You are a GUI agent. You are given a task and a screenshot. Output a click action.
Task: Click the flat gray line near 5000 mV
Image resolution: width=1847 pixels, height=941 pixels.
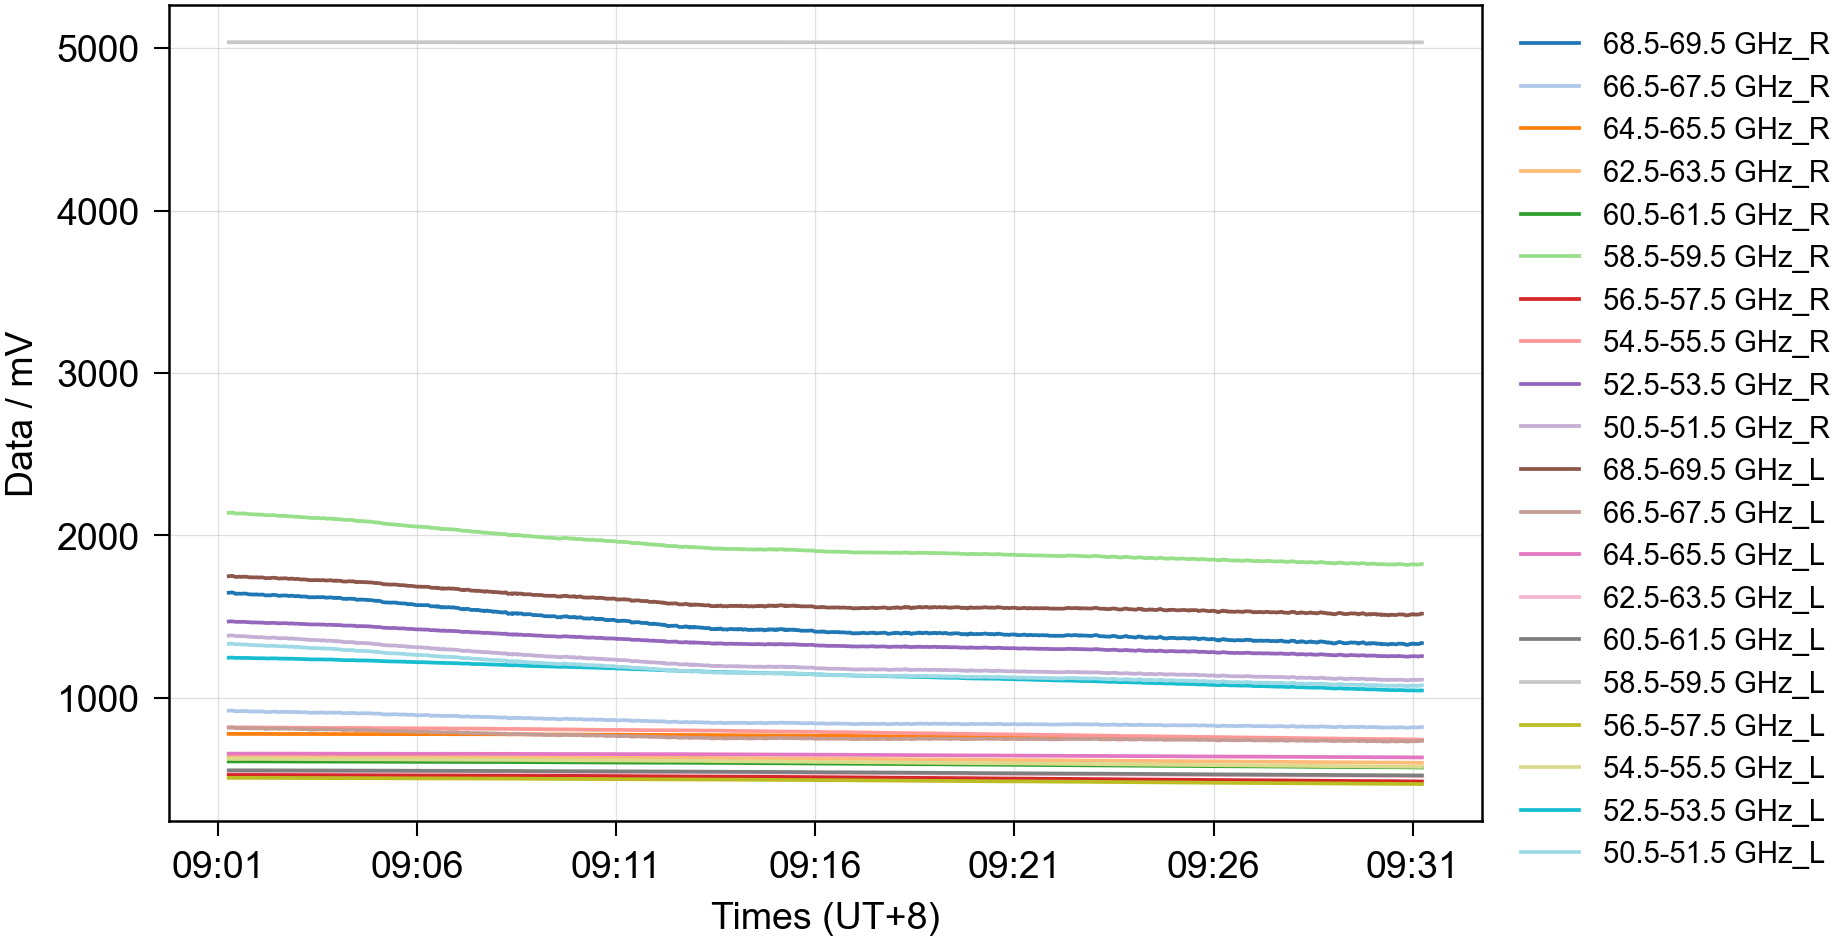pos(825,42)
